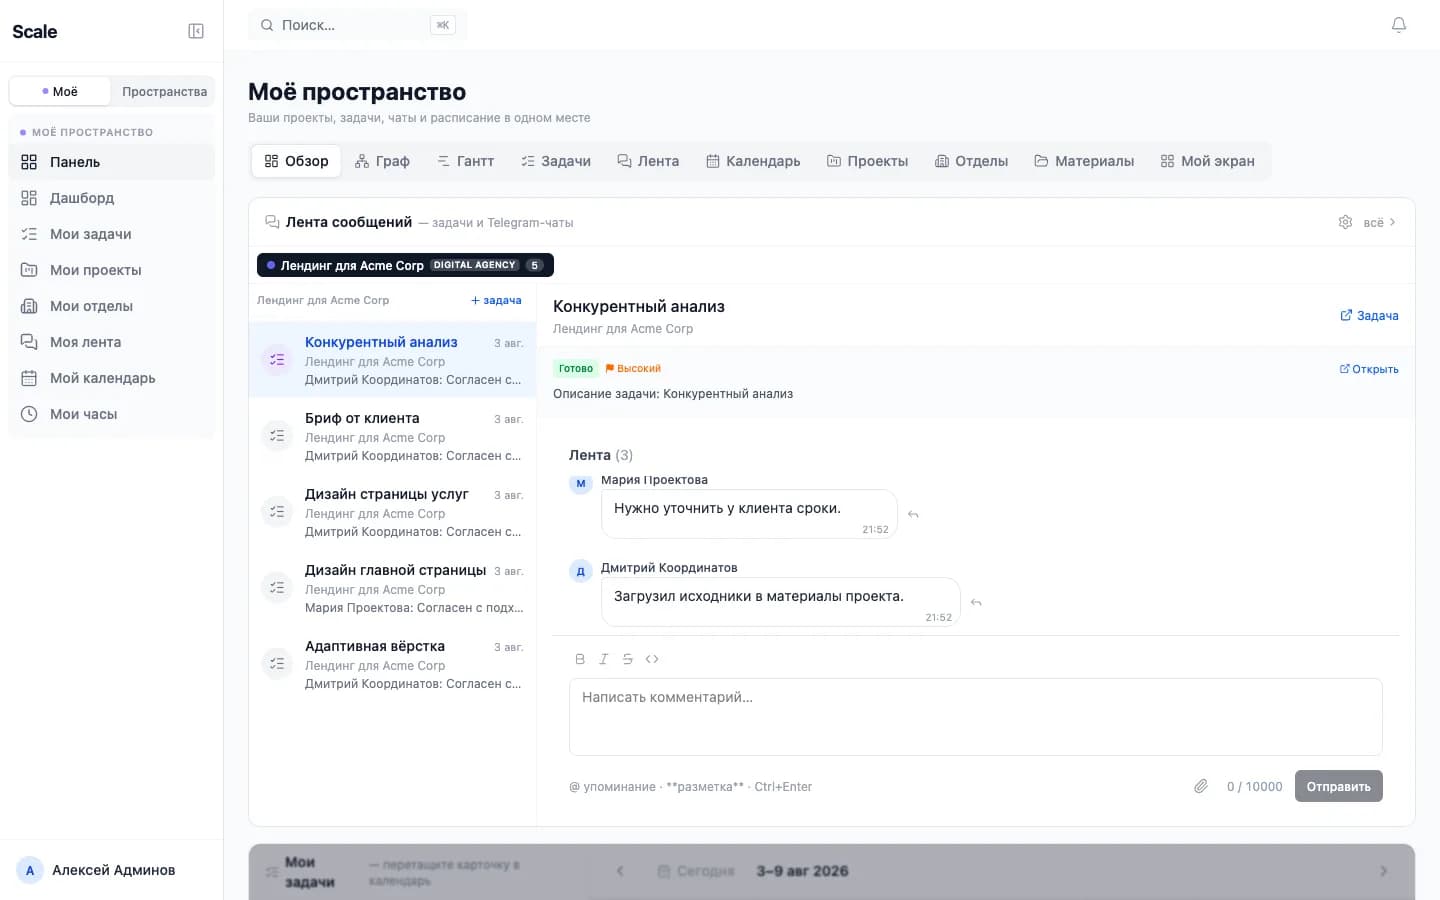
Task: Open the Дизайн главной страницы task
Action: (393, 588)
